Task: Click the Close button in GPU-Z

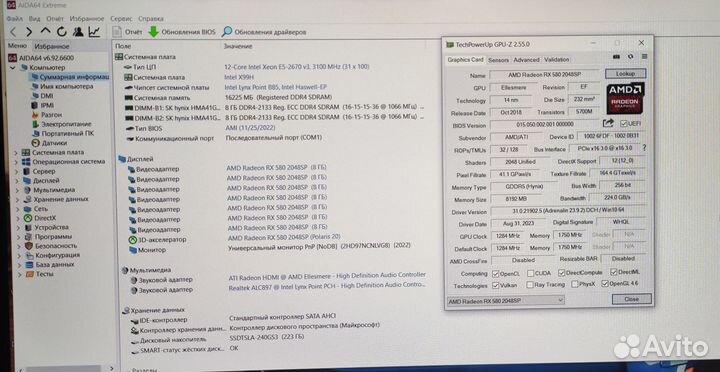Action: (631, 299)
